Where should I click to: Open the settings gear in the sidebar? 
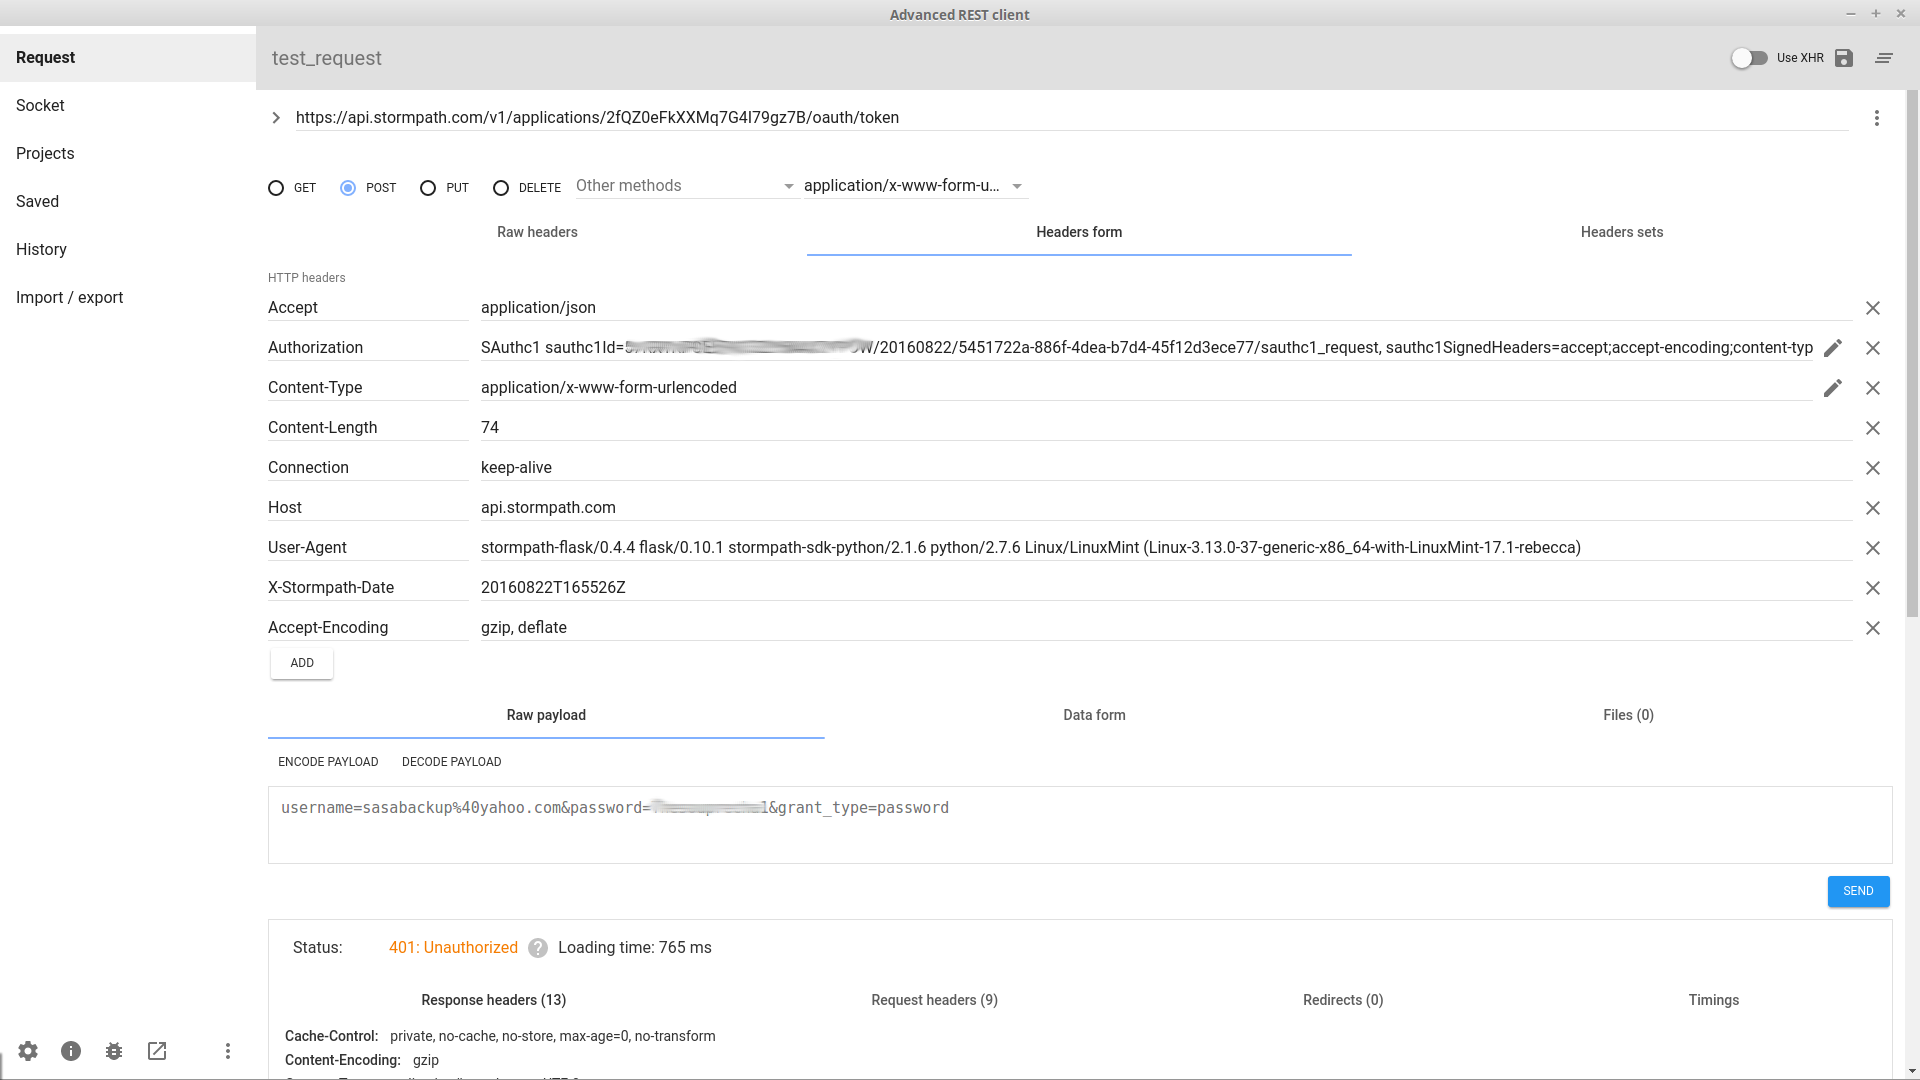point(28,1051)
